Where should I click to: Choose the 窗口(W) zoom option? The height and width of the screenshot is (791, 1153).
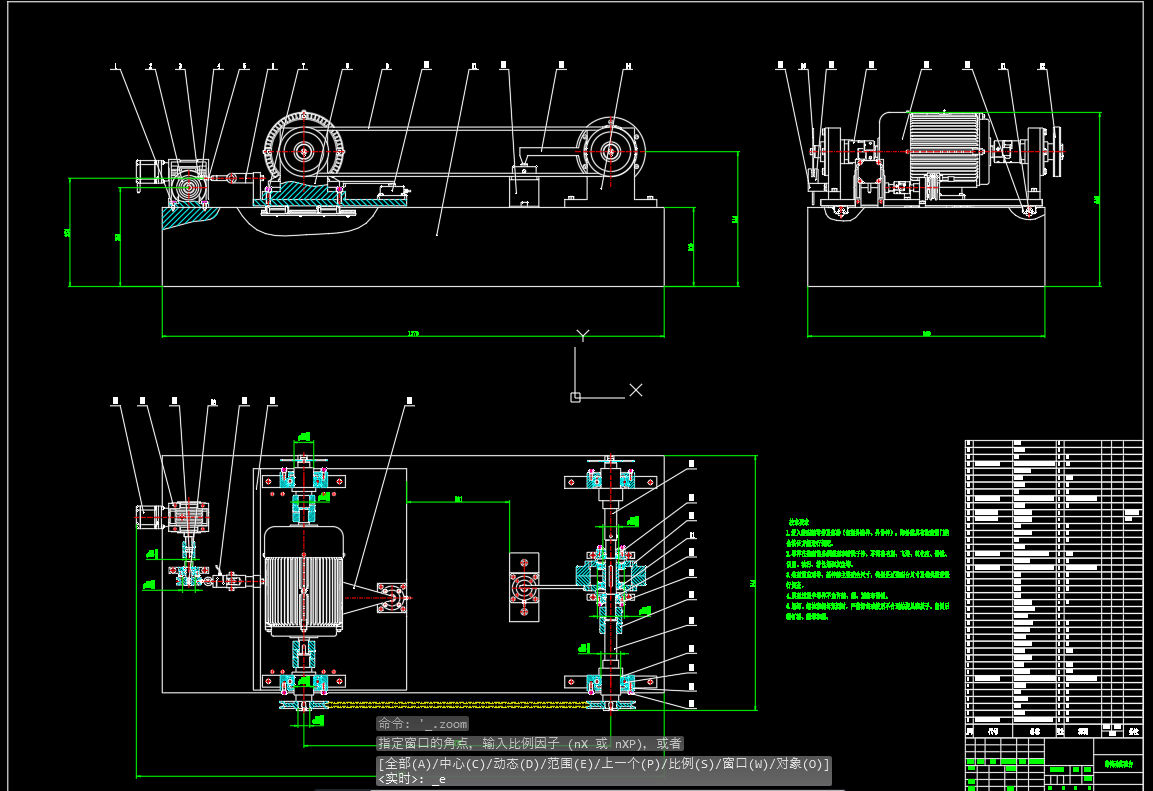747,764
